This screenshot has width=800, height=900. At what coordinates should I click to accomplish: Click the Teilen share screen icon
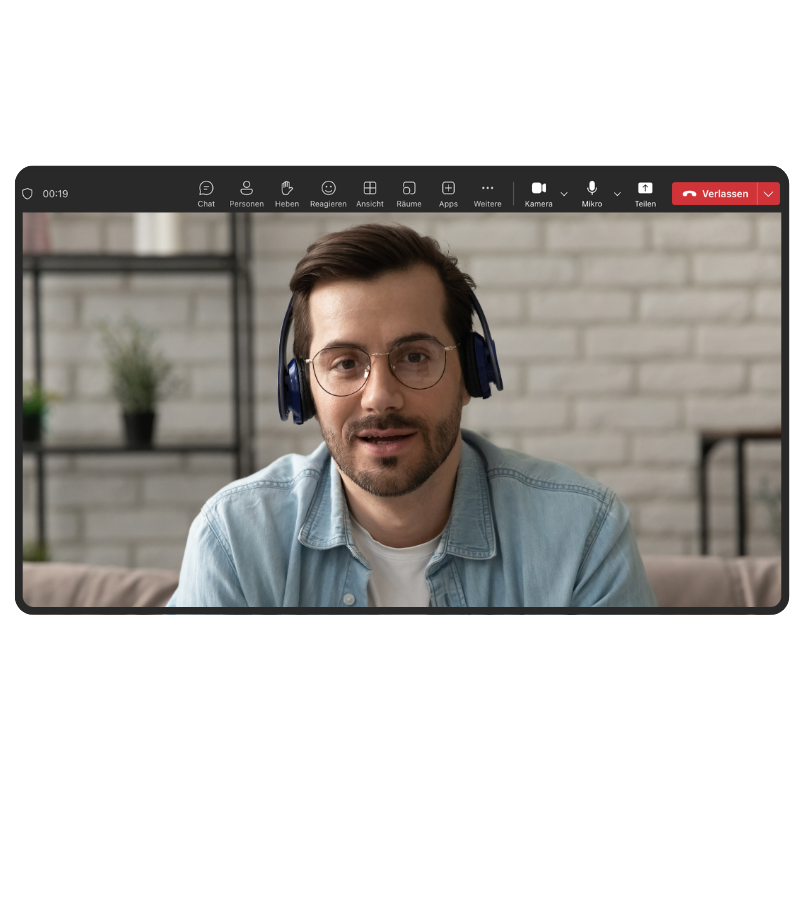645,188
